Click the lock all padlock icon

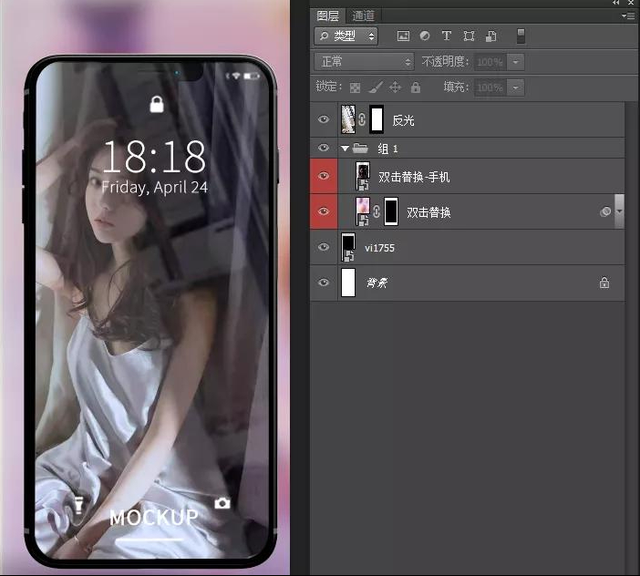(414, 88)
